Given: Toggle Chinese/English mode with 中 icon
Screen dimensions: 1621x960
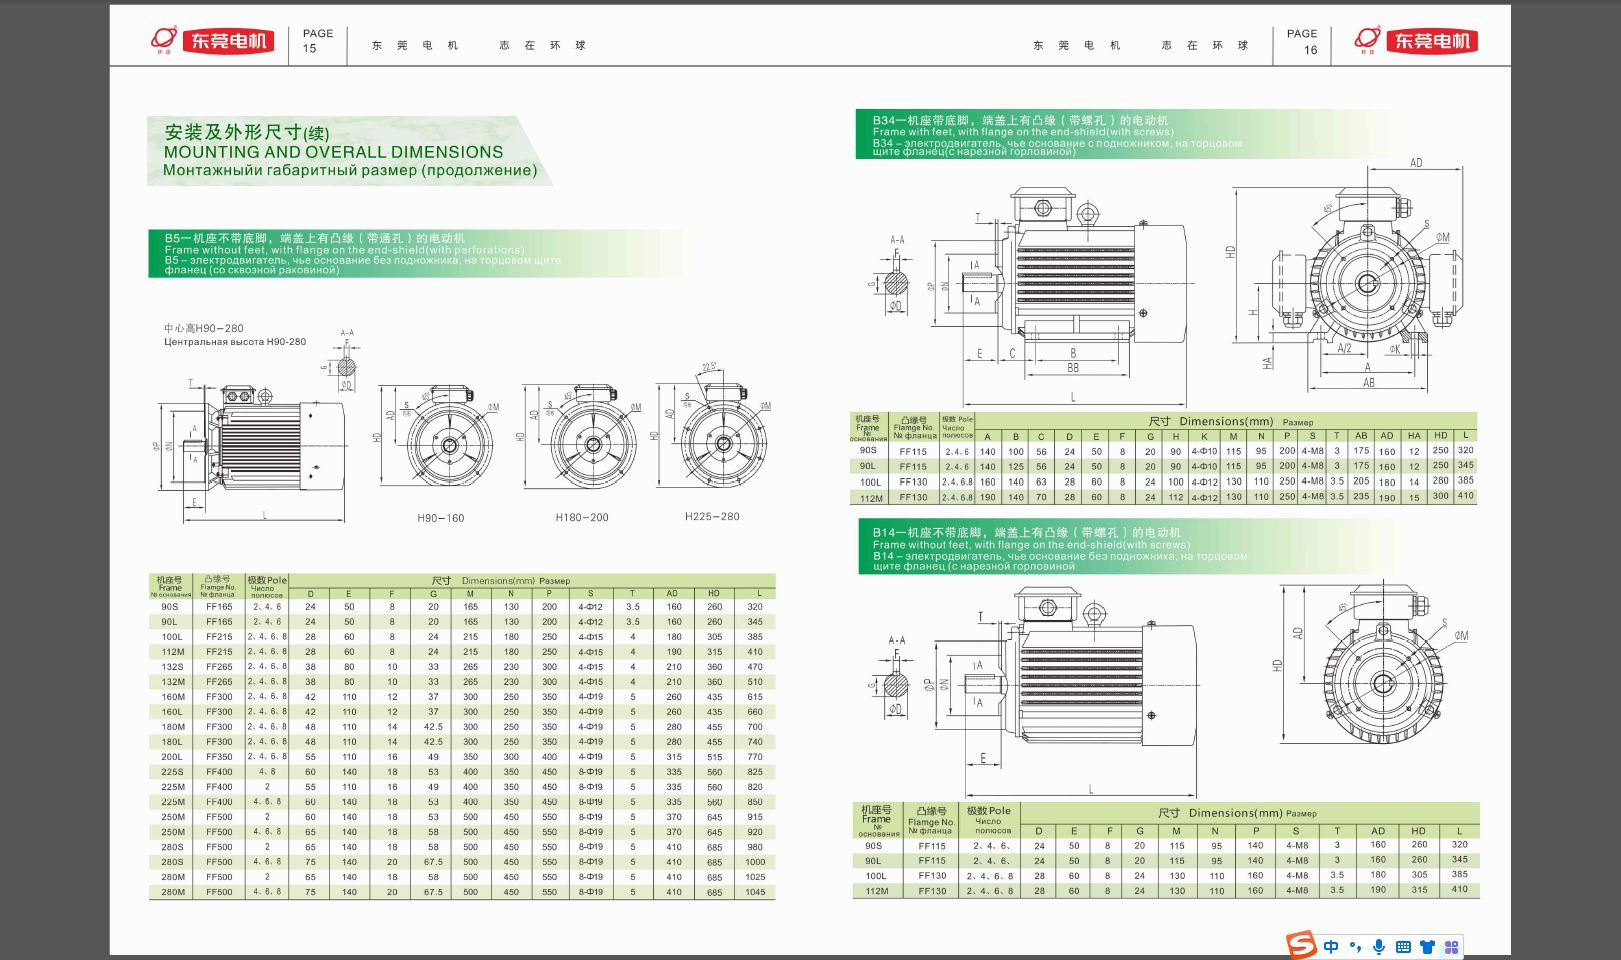Looking at the screenshot, I should pos(1331,947).
